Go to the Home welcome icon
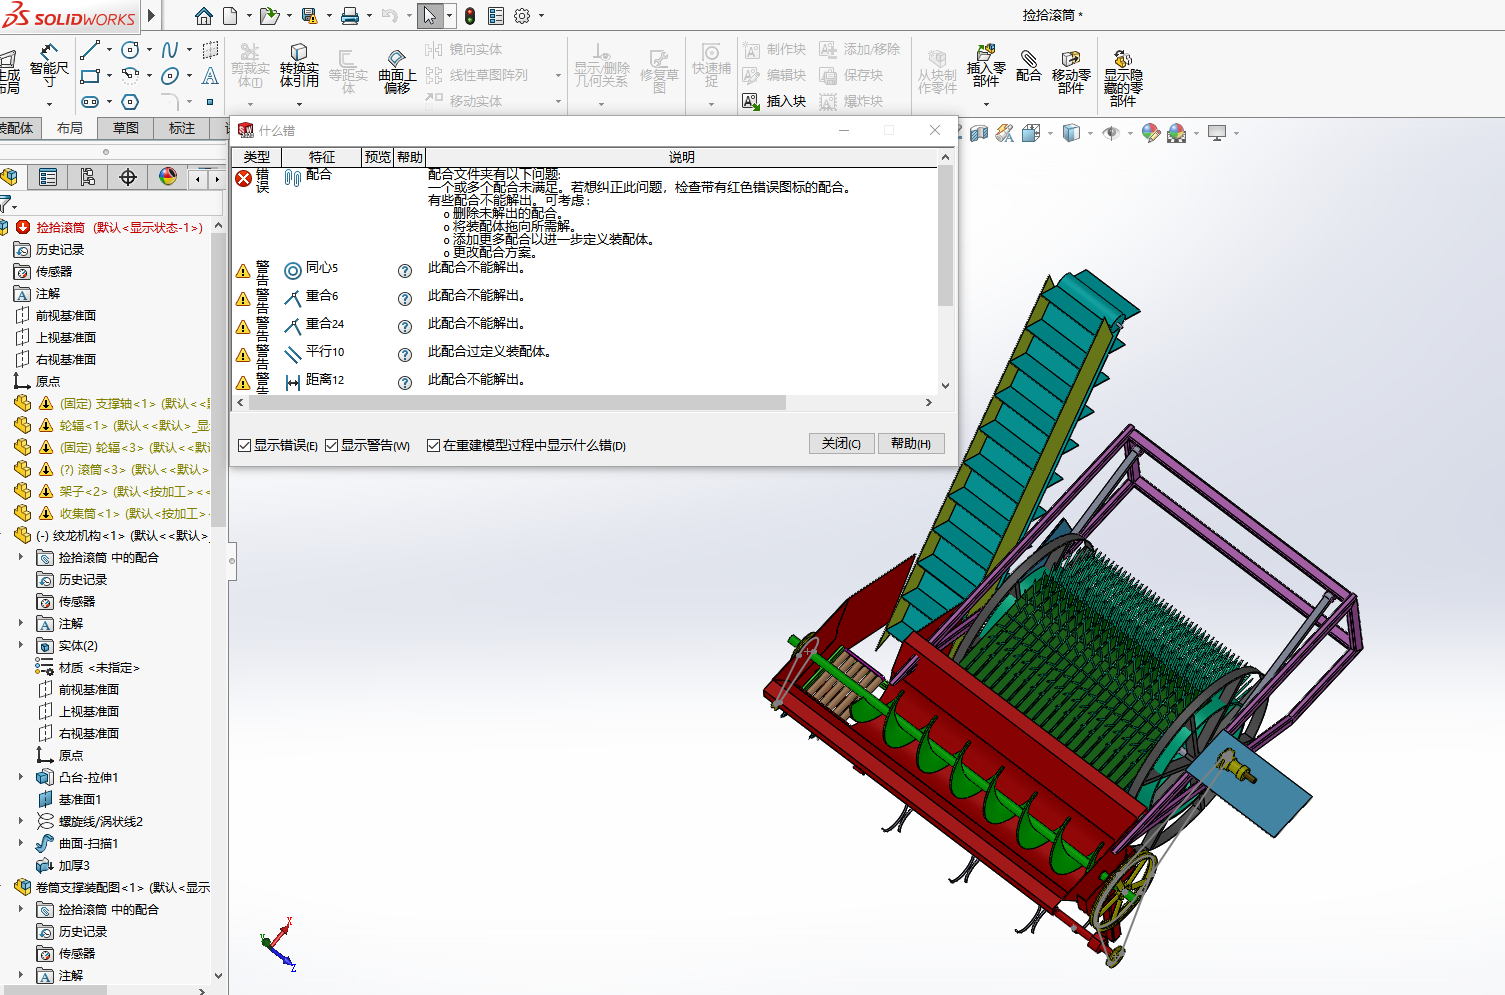Image resolution: width=1505 pixels, height=995 pixels. point(204,16)
